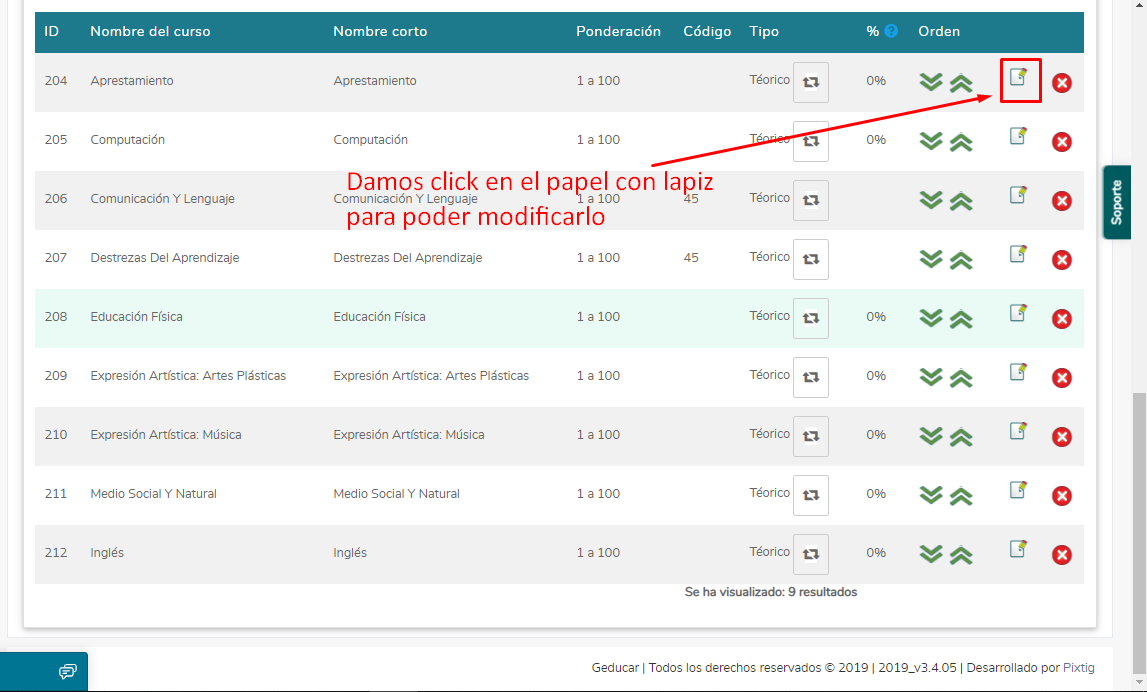This screenshot has width=1147, height=692.
Task: Move Medio Social Y Natural down
Action: [930, 494]
